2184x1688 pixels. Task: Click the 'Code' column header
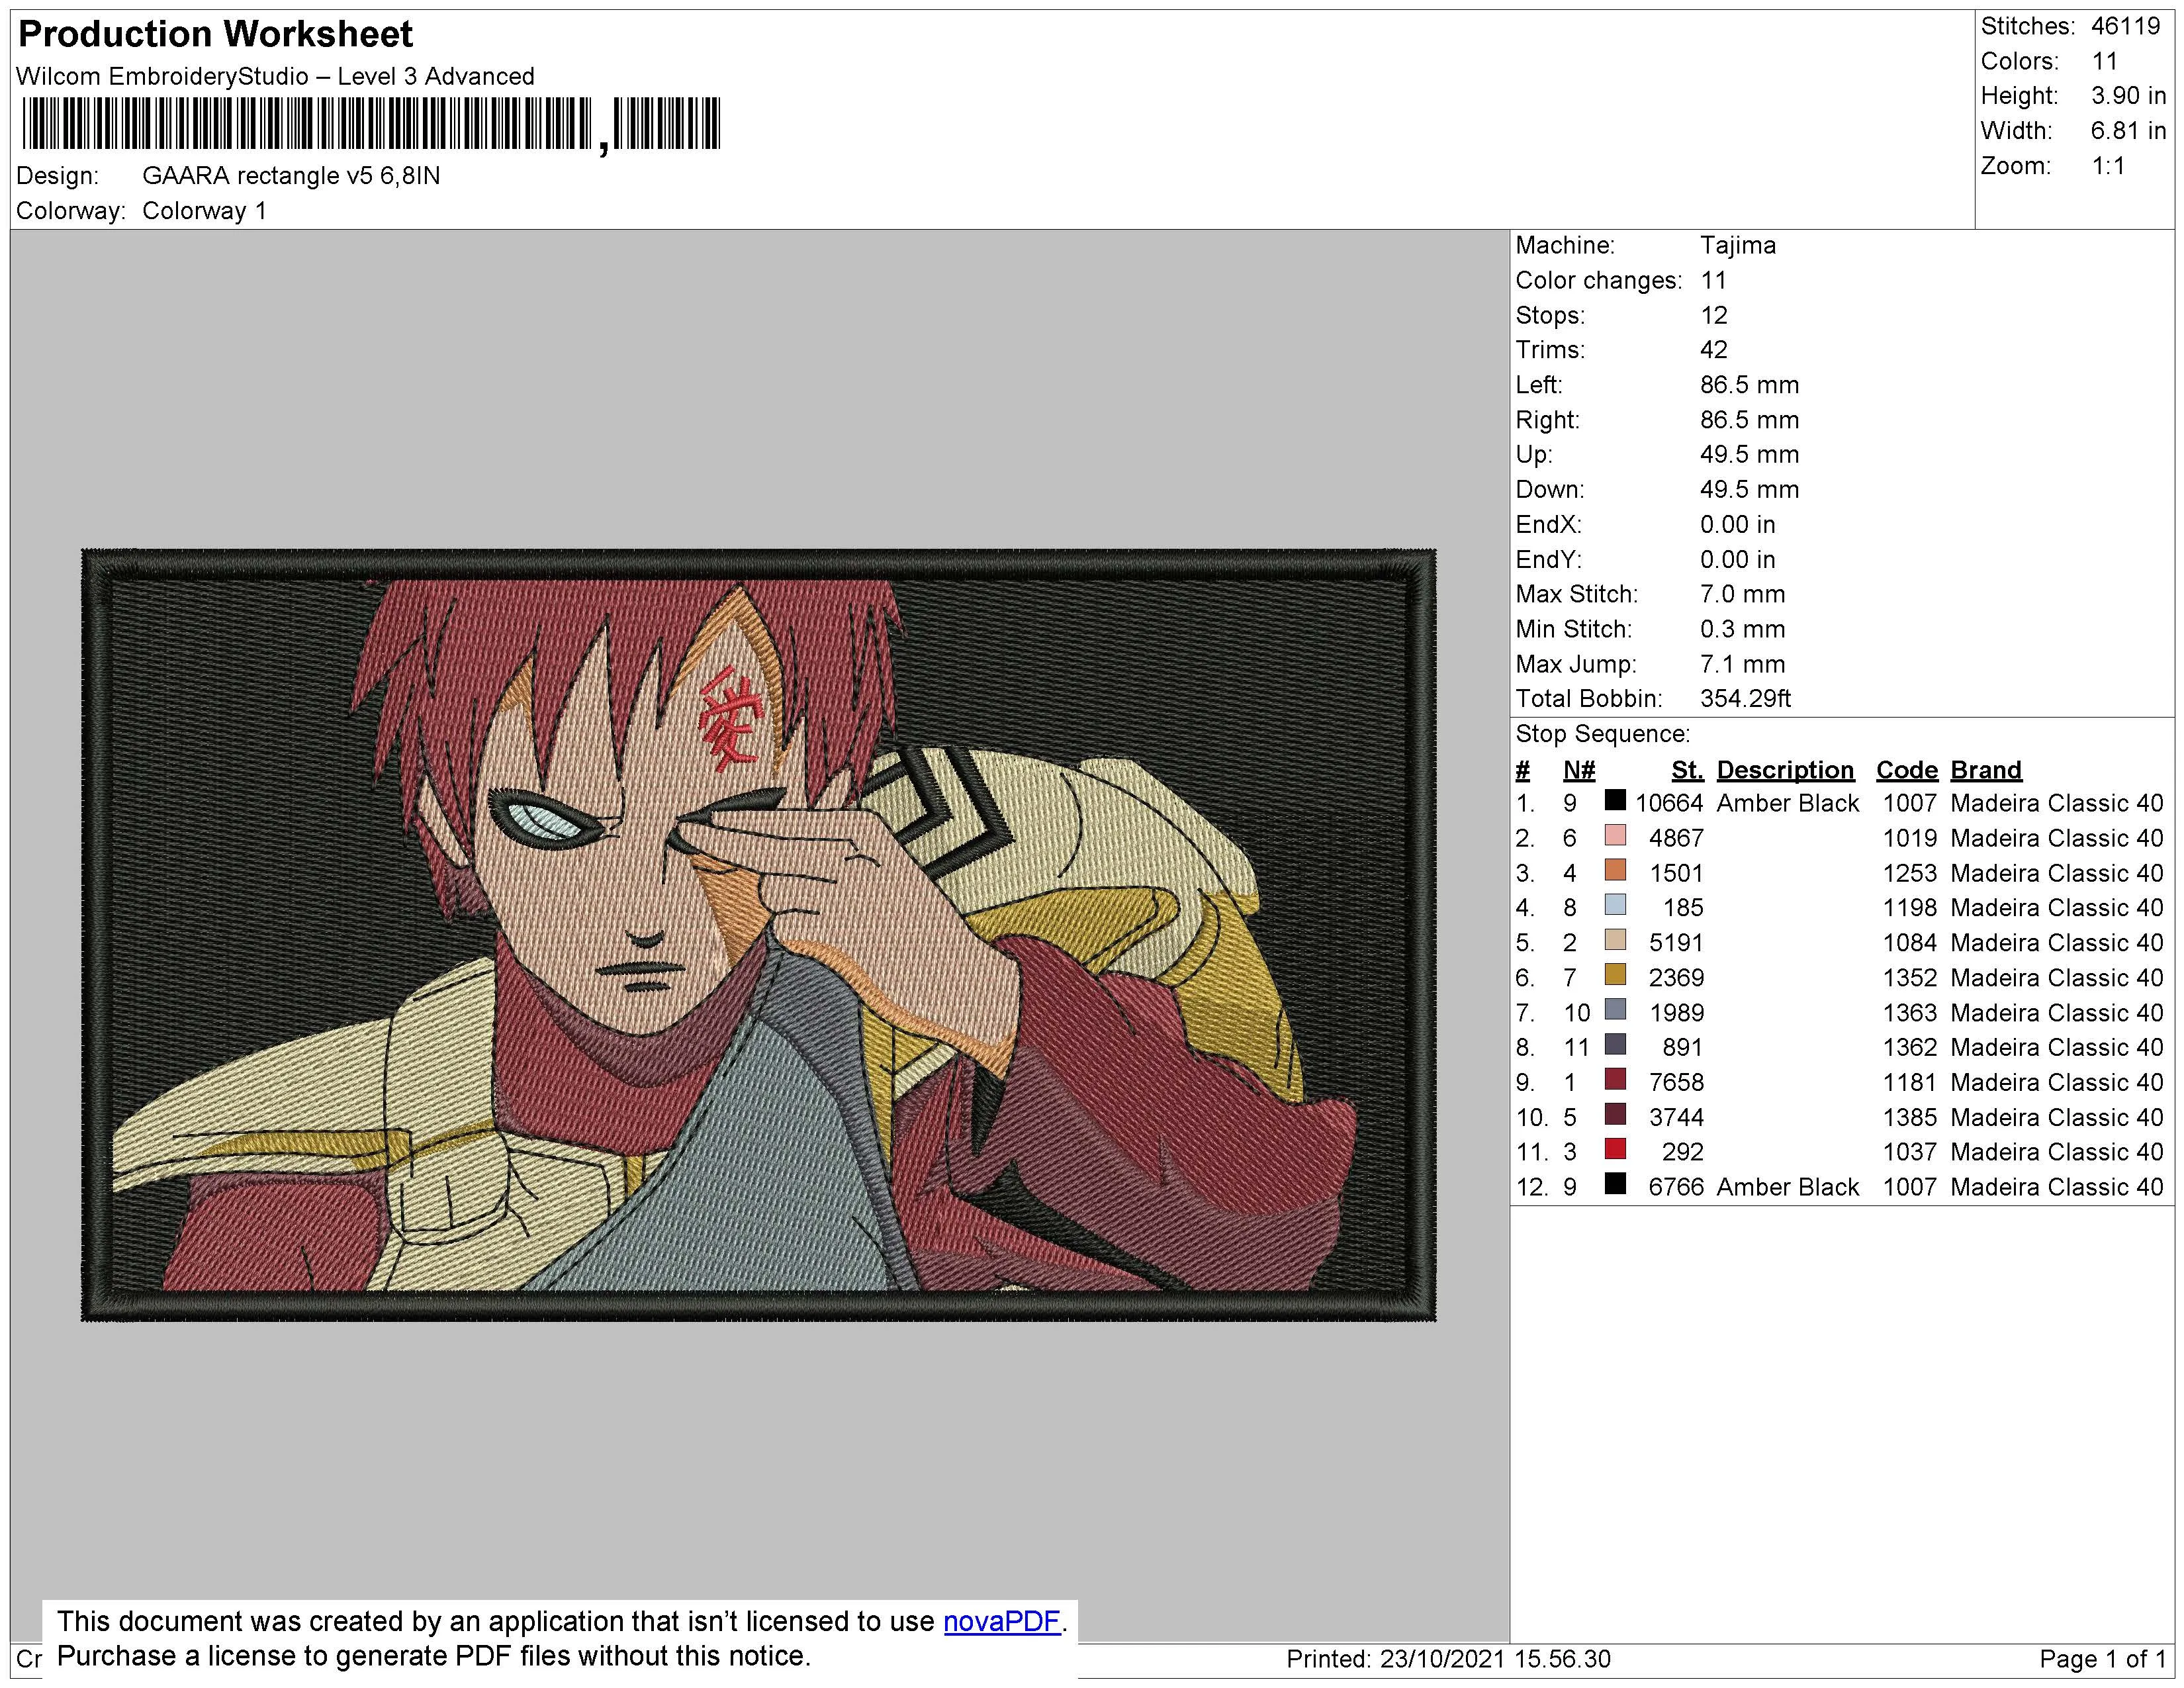tap(1906, 771)
